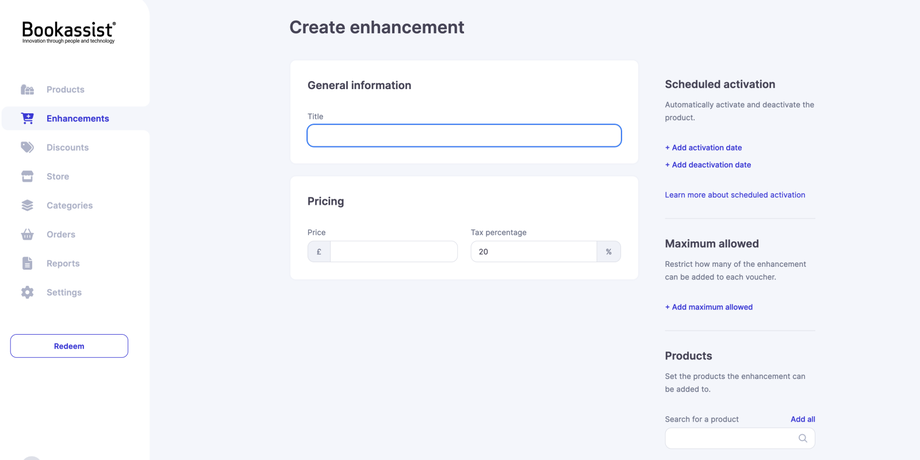
Task: Click the Products sidebar icon
Action: (27, 90)
